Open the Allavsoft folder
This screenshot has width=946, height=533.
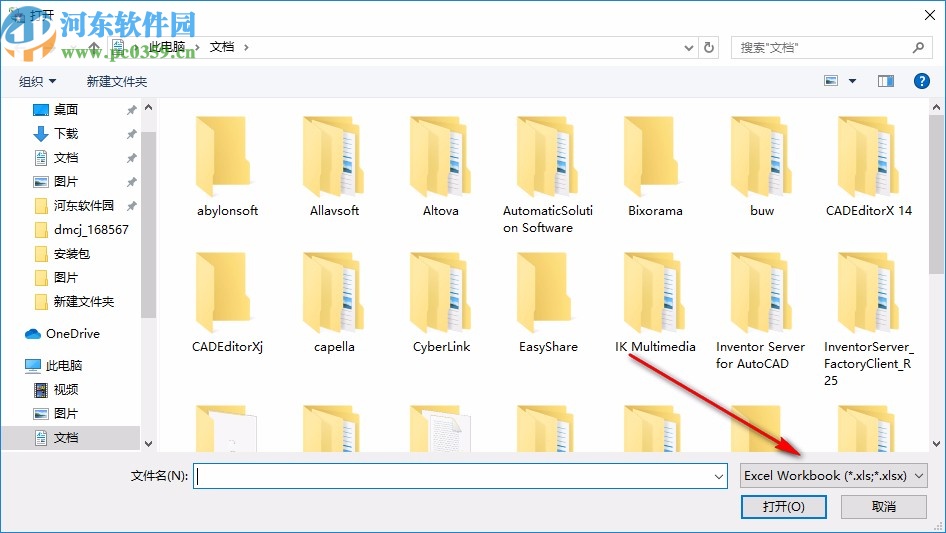(334, 166)
